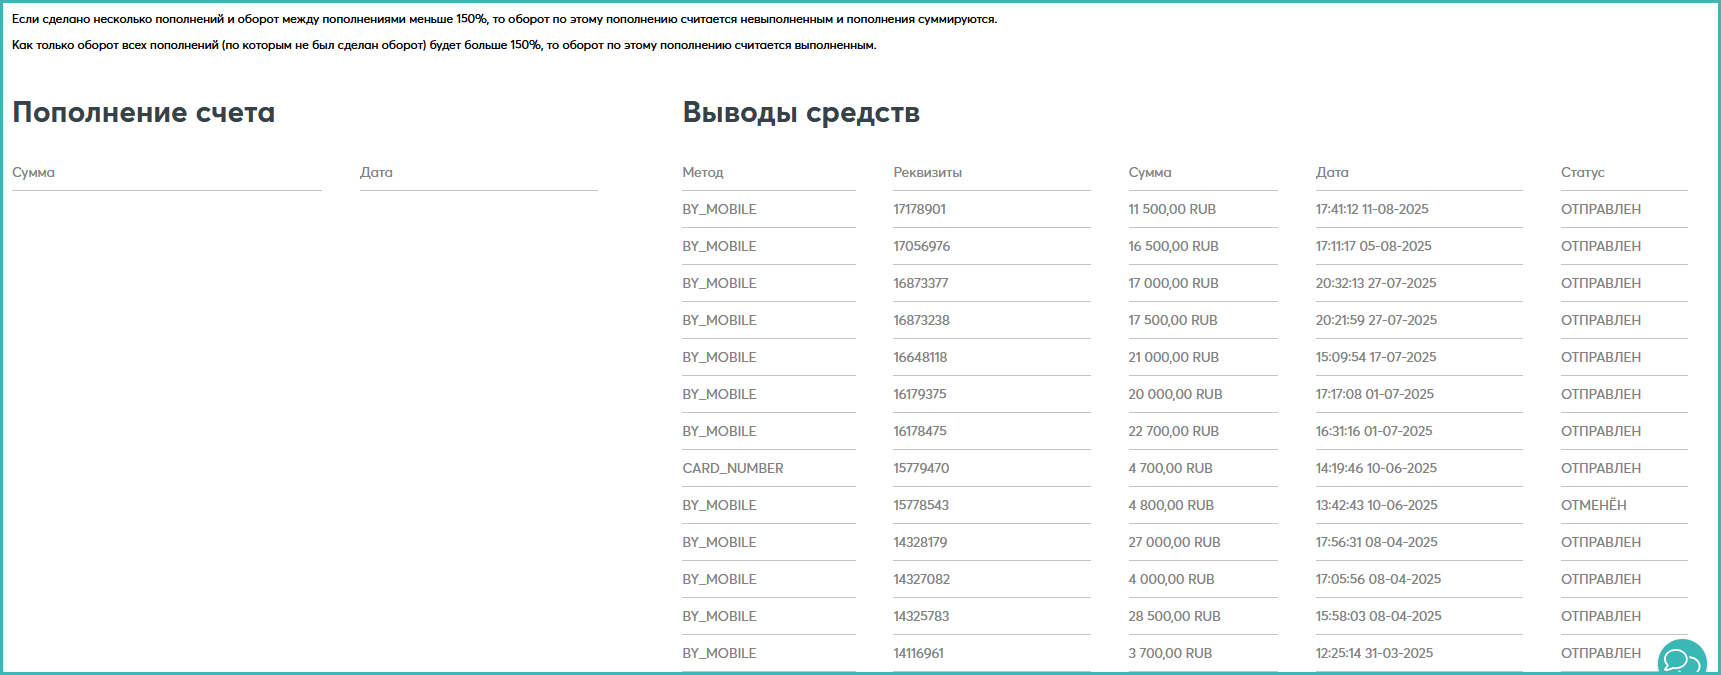Select requisite number 17056976
The width and height of the screenshot is (1721, 675).
(x=921, y=246)
